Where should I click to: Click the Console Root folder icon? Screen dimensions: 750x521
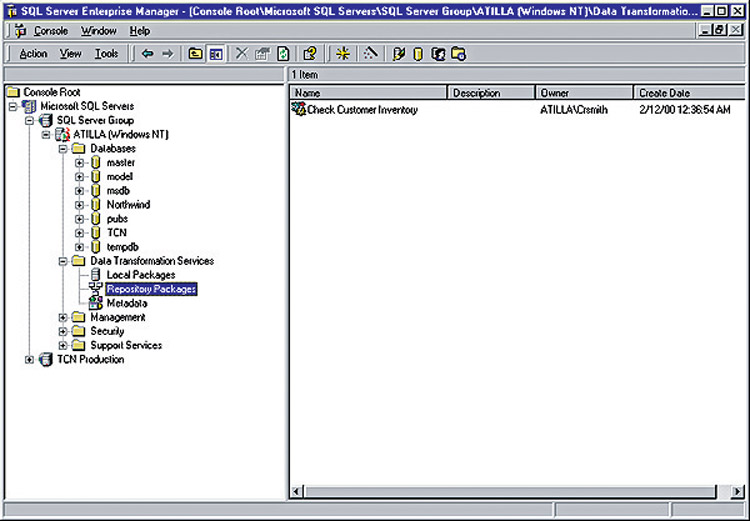pos(13,92)
